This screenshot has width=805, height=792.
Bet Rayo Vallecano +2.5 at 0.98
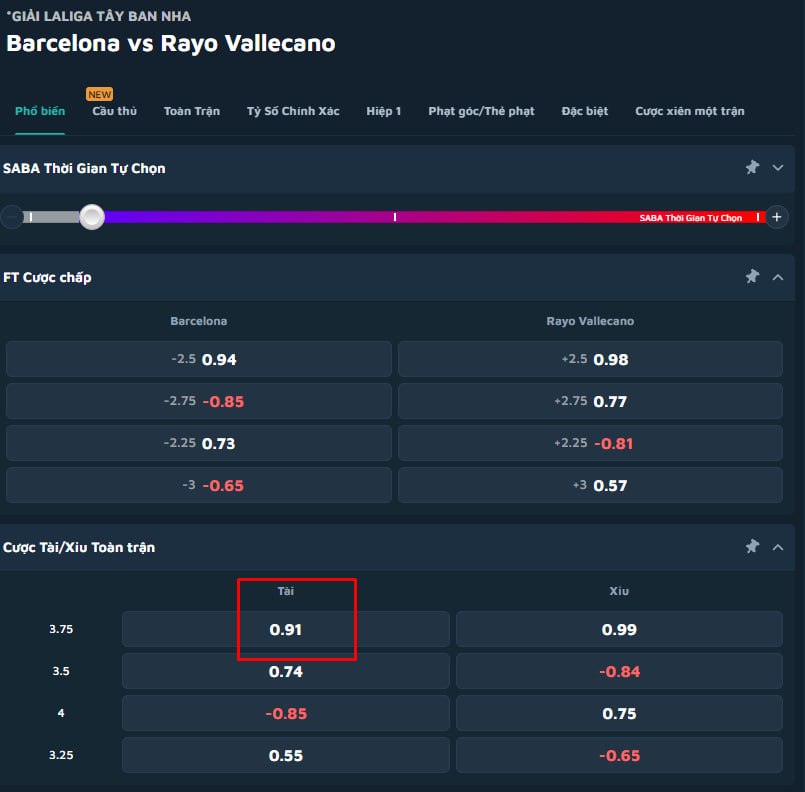[590, 359]
